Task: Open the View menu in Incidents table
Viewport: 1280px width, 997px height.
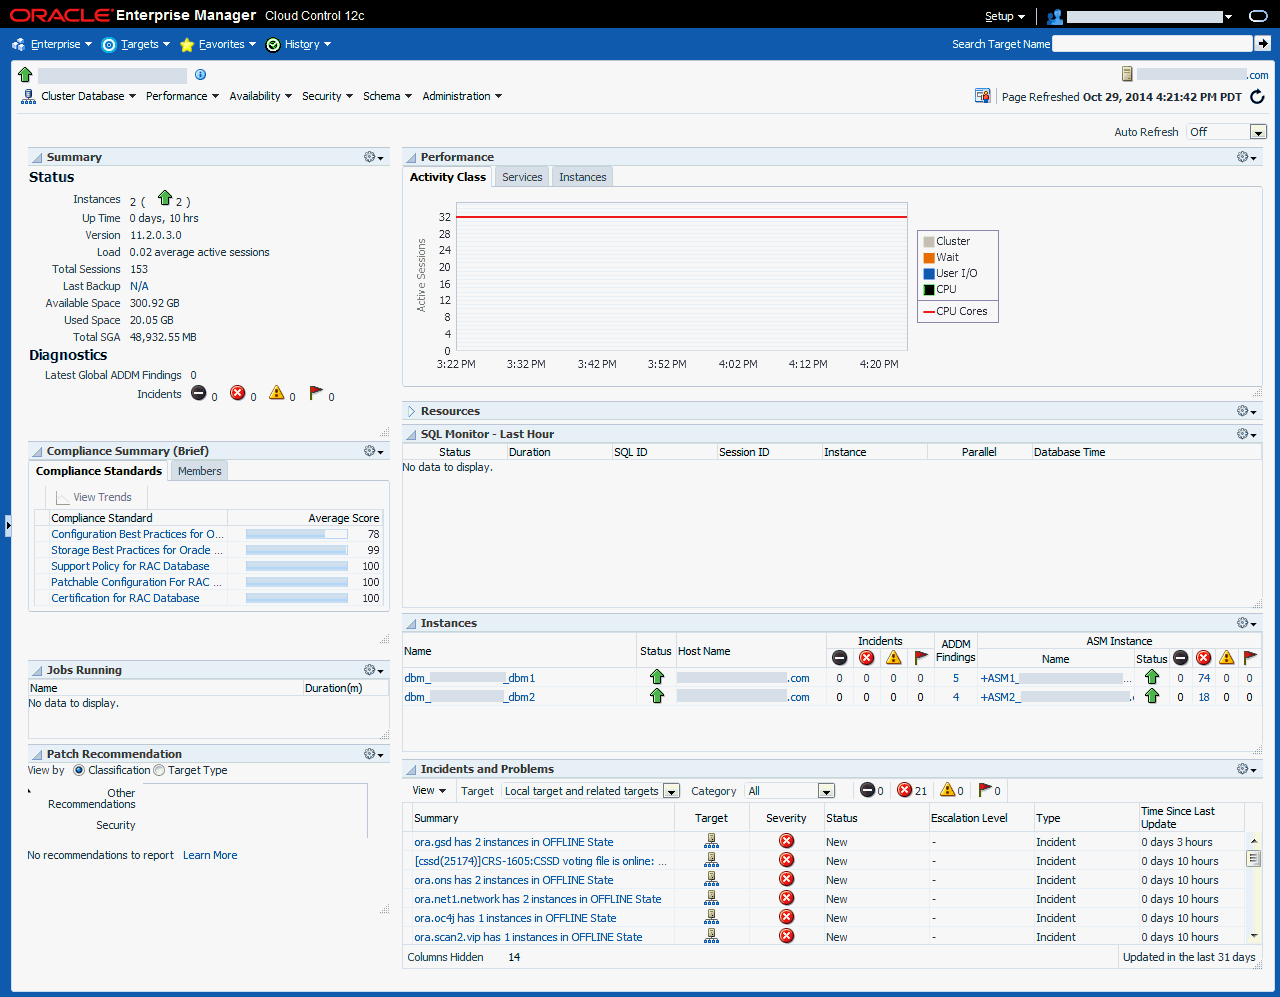Action: click(x=429, y=790)
